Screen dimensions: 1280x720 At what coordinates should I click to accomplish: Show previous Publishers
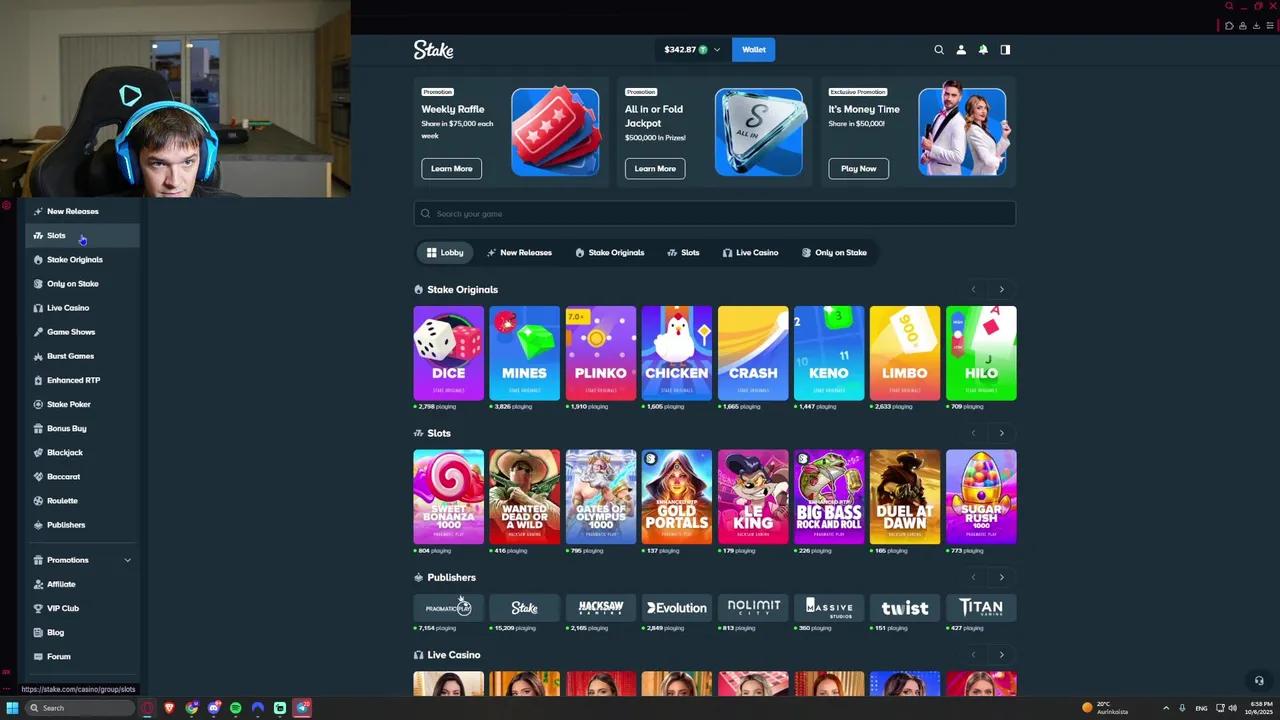point(973,577)
